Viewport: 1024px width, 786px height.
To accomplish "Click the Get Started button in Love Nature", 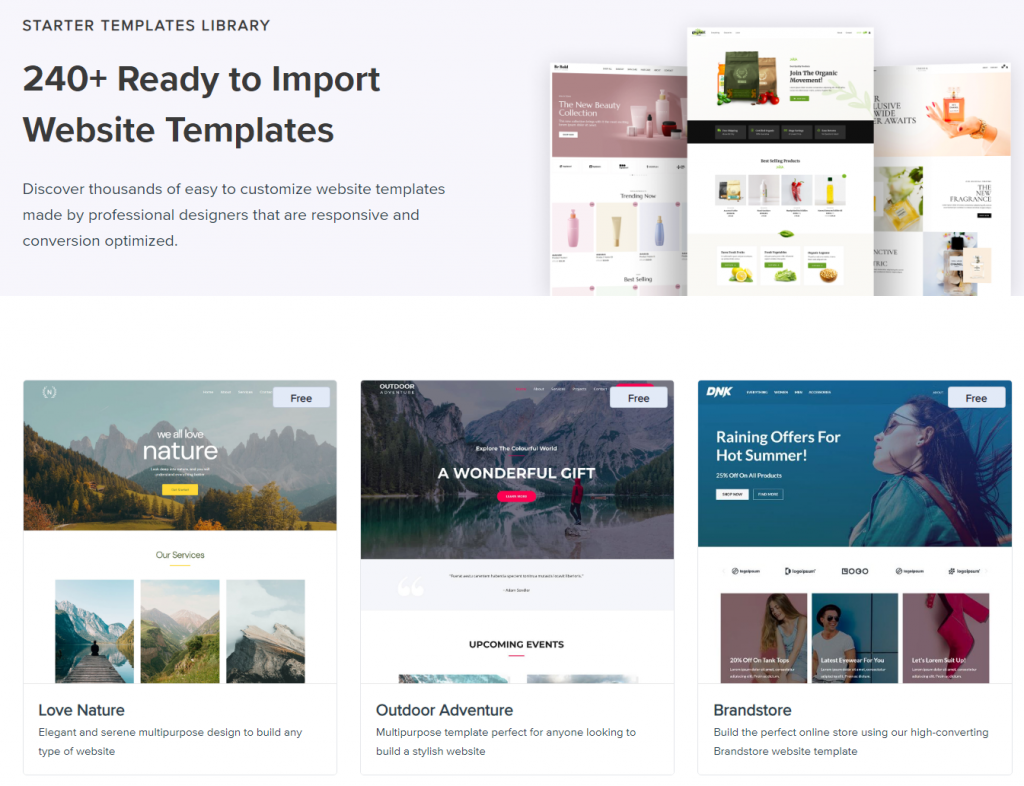I will click(x=180, y=489).
